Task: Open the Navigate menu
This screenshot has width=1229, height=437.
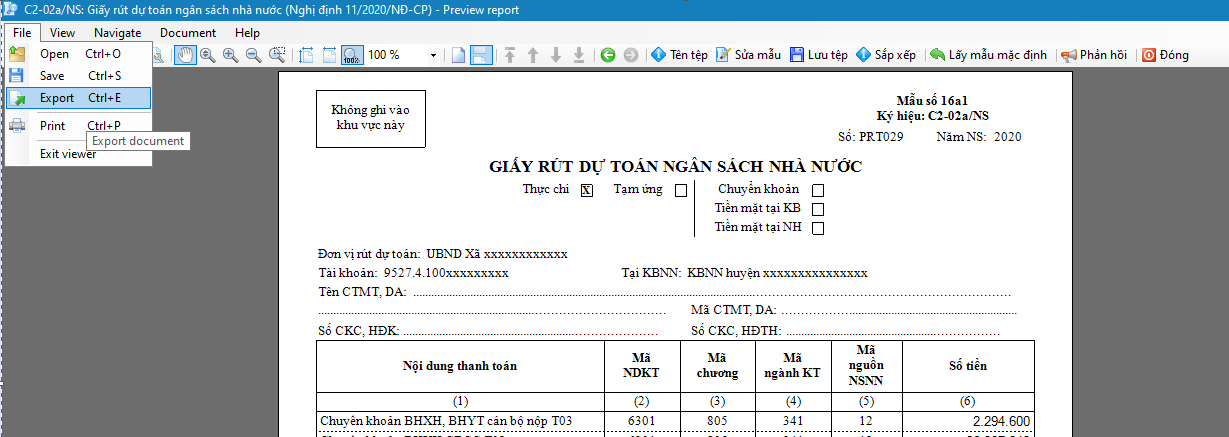Action: (117, 33)
